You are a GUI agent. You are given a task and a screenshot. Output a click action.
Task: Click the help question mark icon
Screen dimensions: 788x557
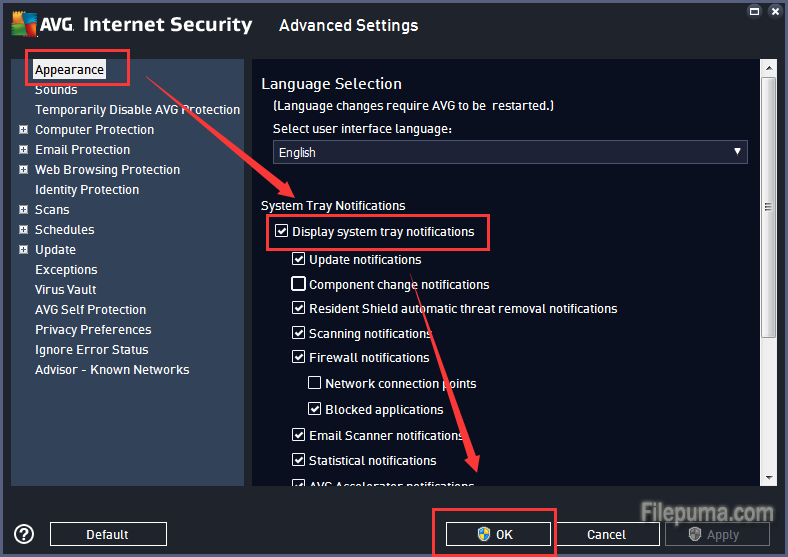tap(24, 534)
